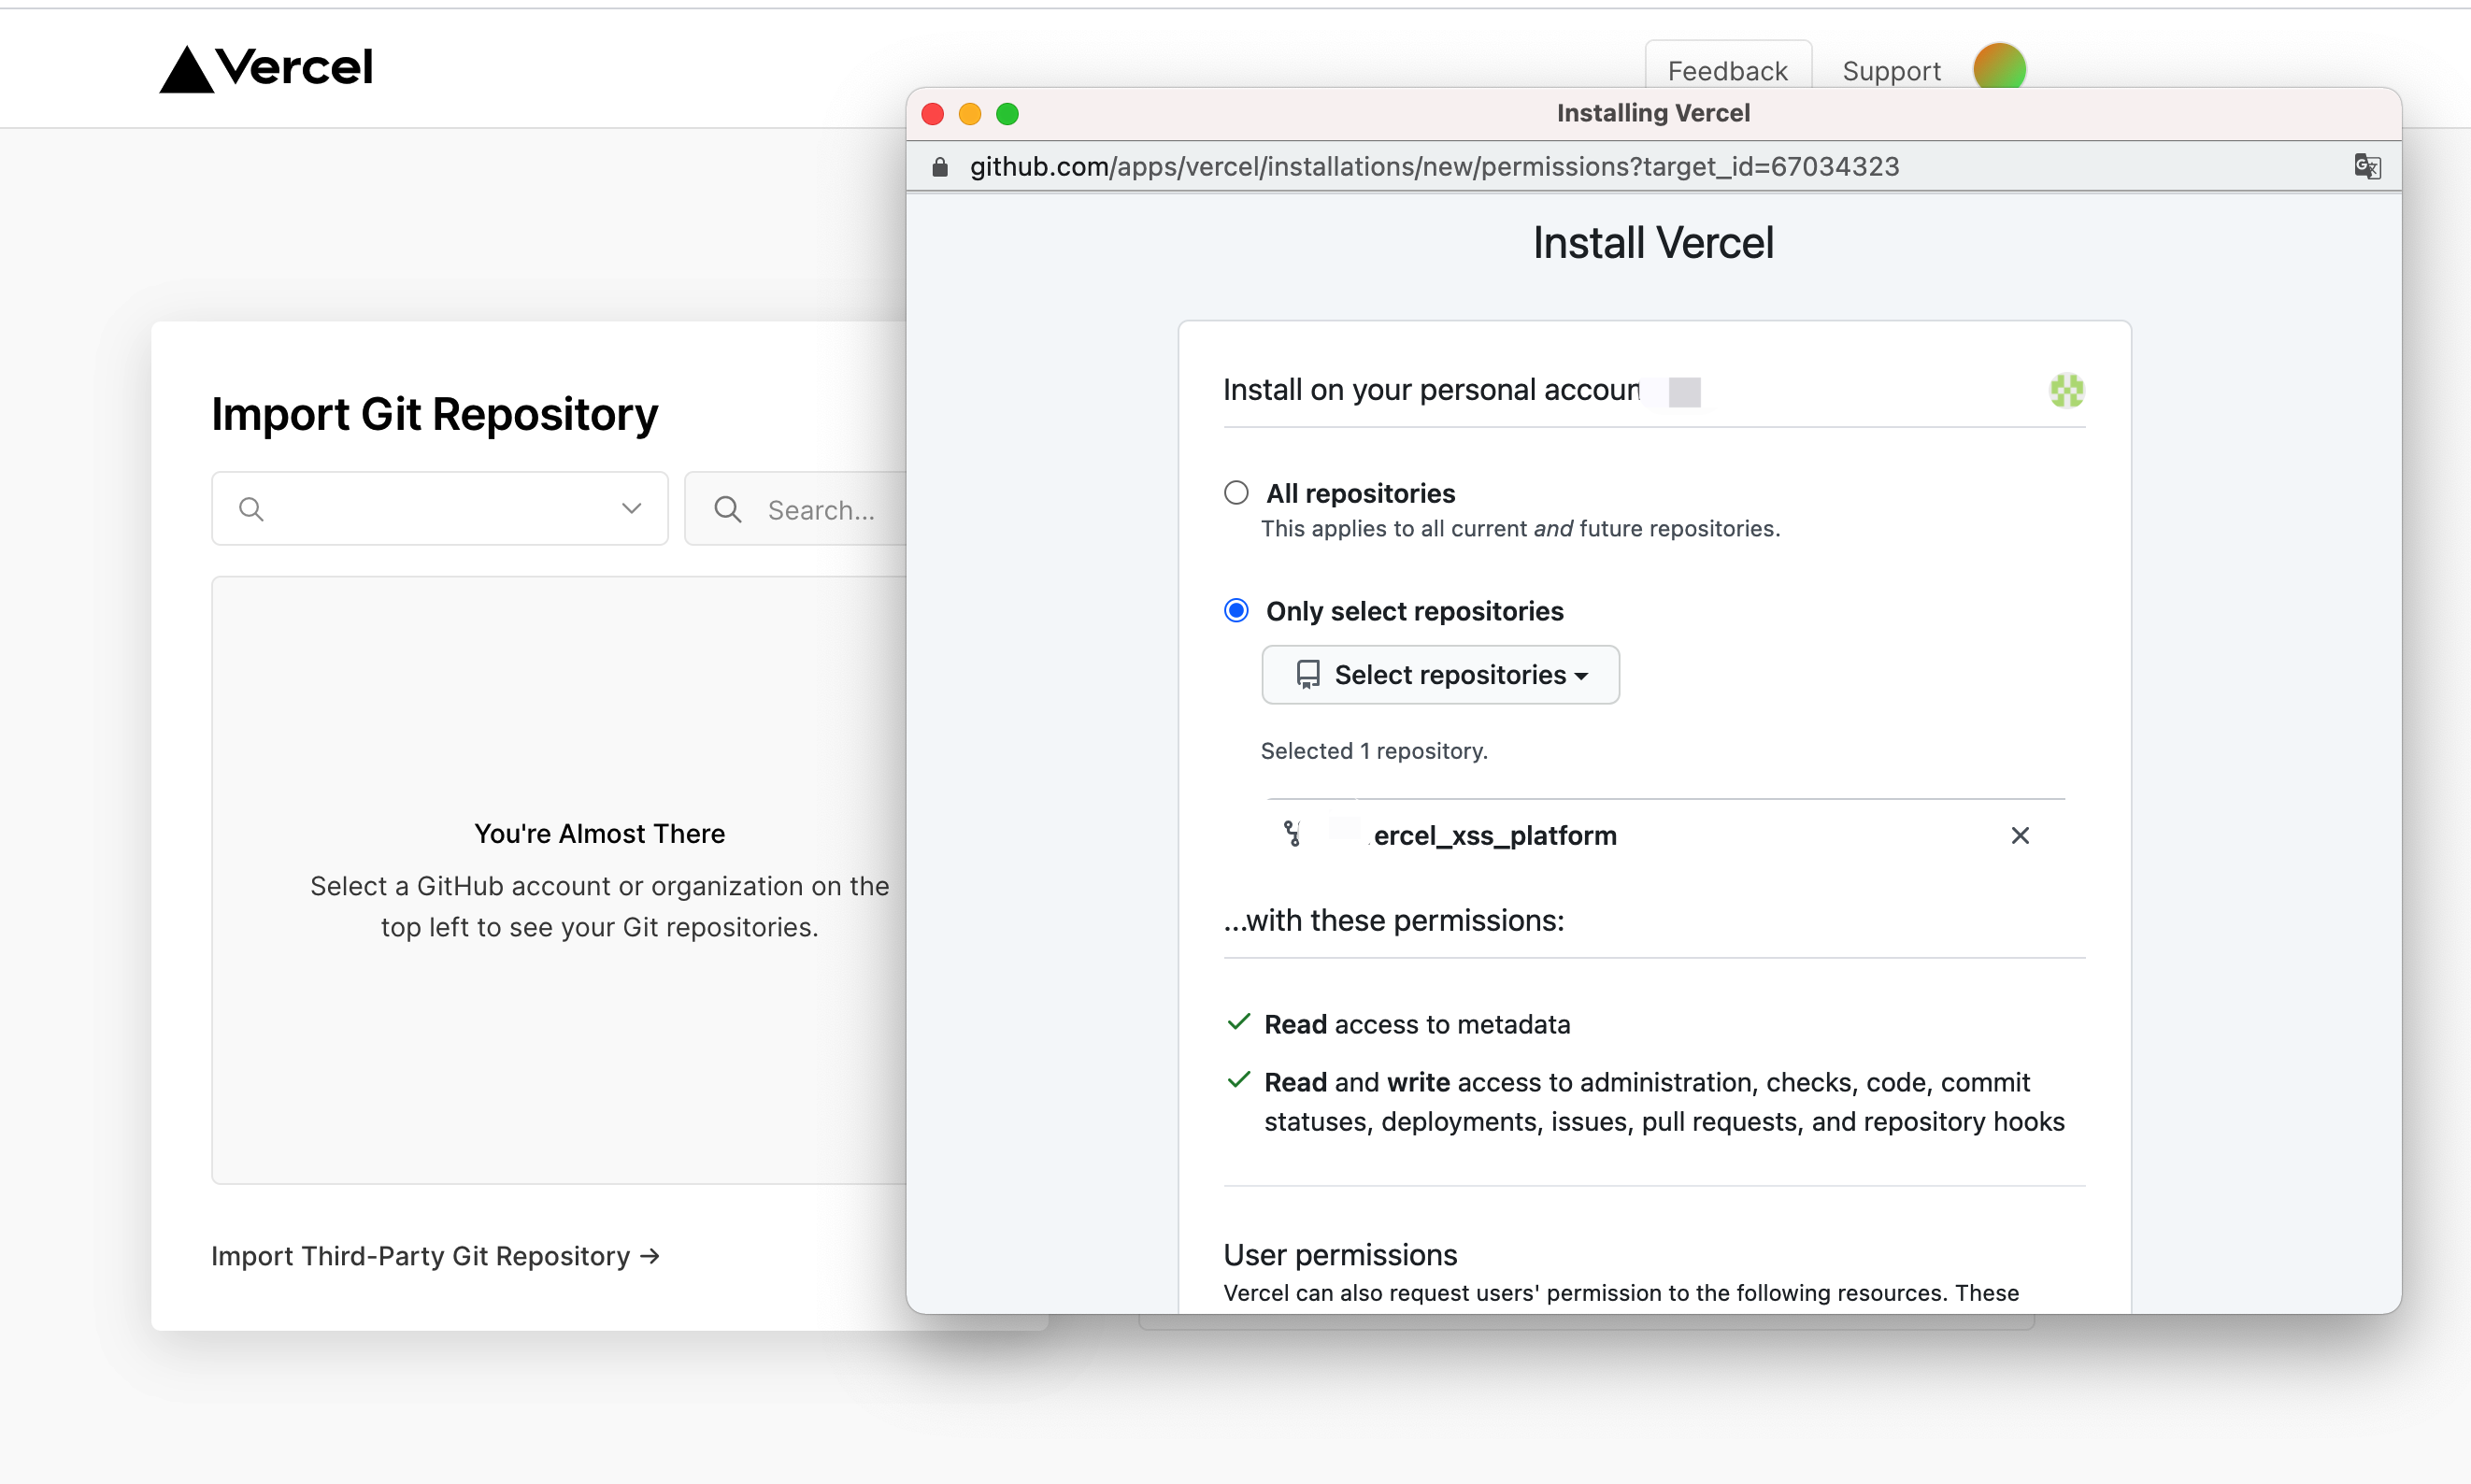Expand the Git account dropdown chevron

(x=631, y=508)
